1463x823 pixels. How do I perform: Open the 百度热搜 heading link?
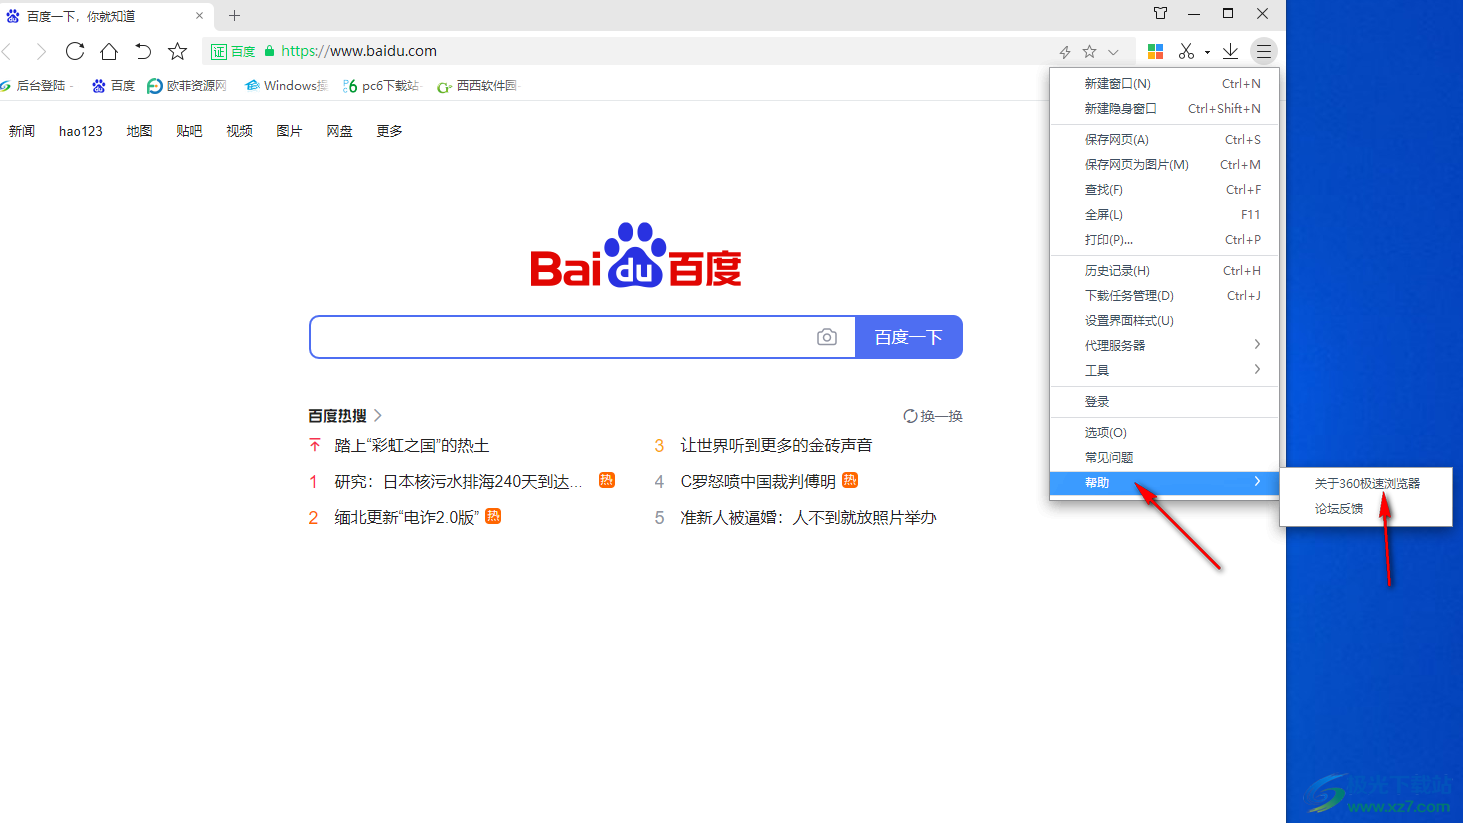pos(345,416)
